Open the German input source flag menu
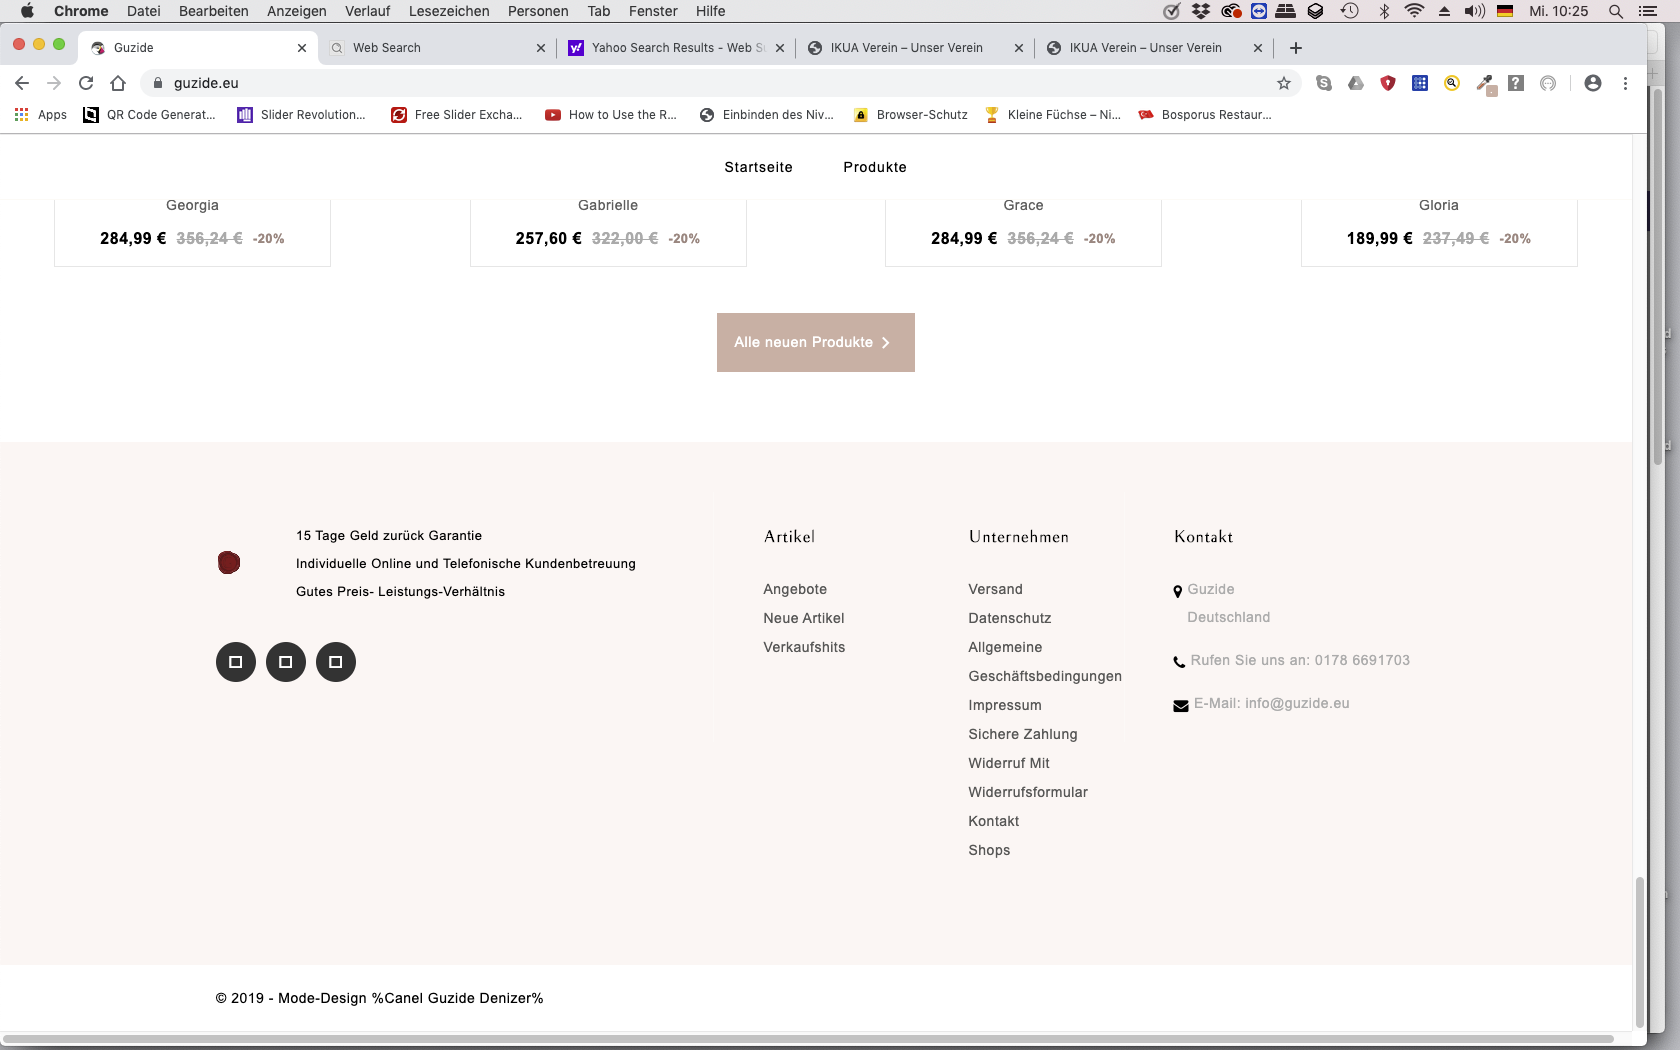Image resolution: width=1680 pixels, height=1050 pixels. point(1505,11)
